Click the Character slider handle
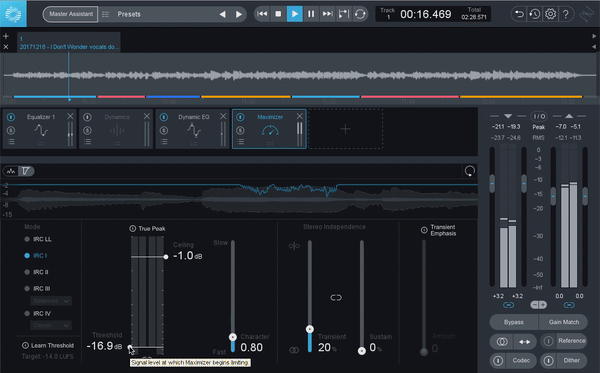The width and height of the screenshot is (600, 373). coord(233,337)
